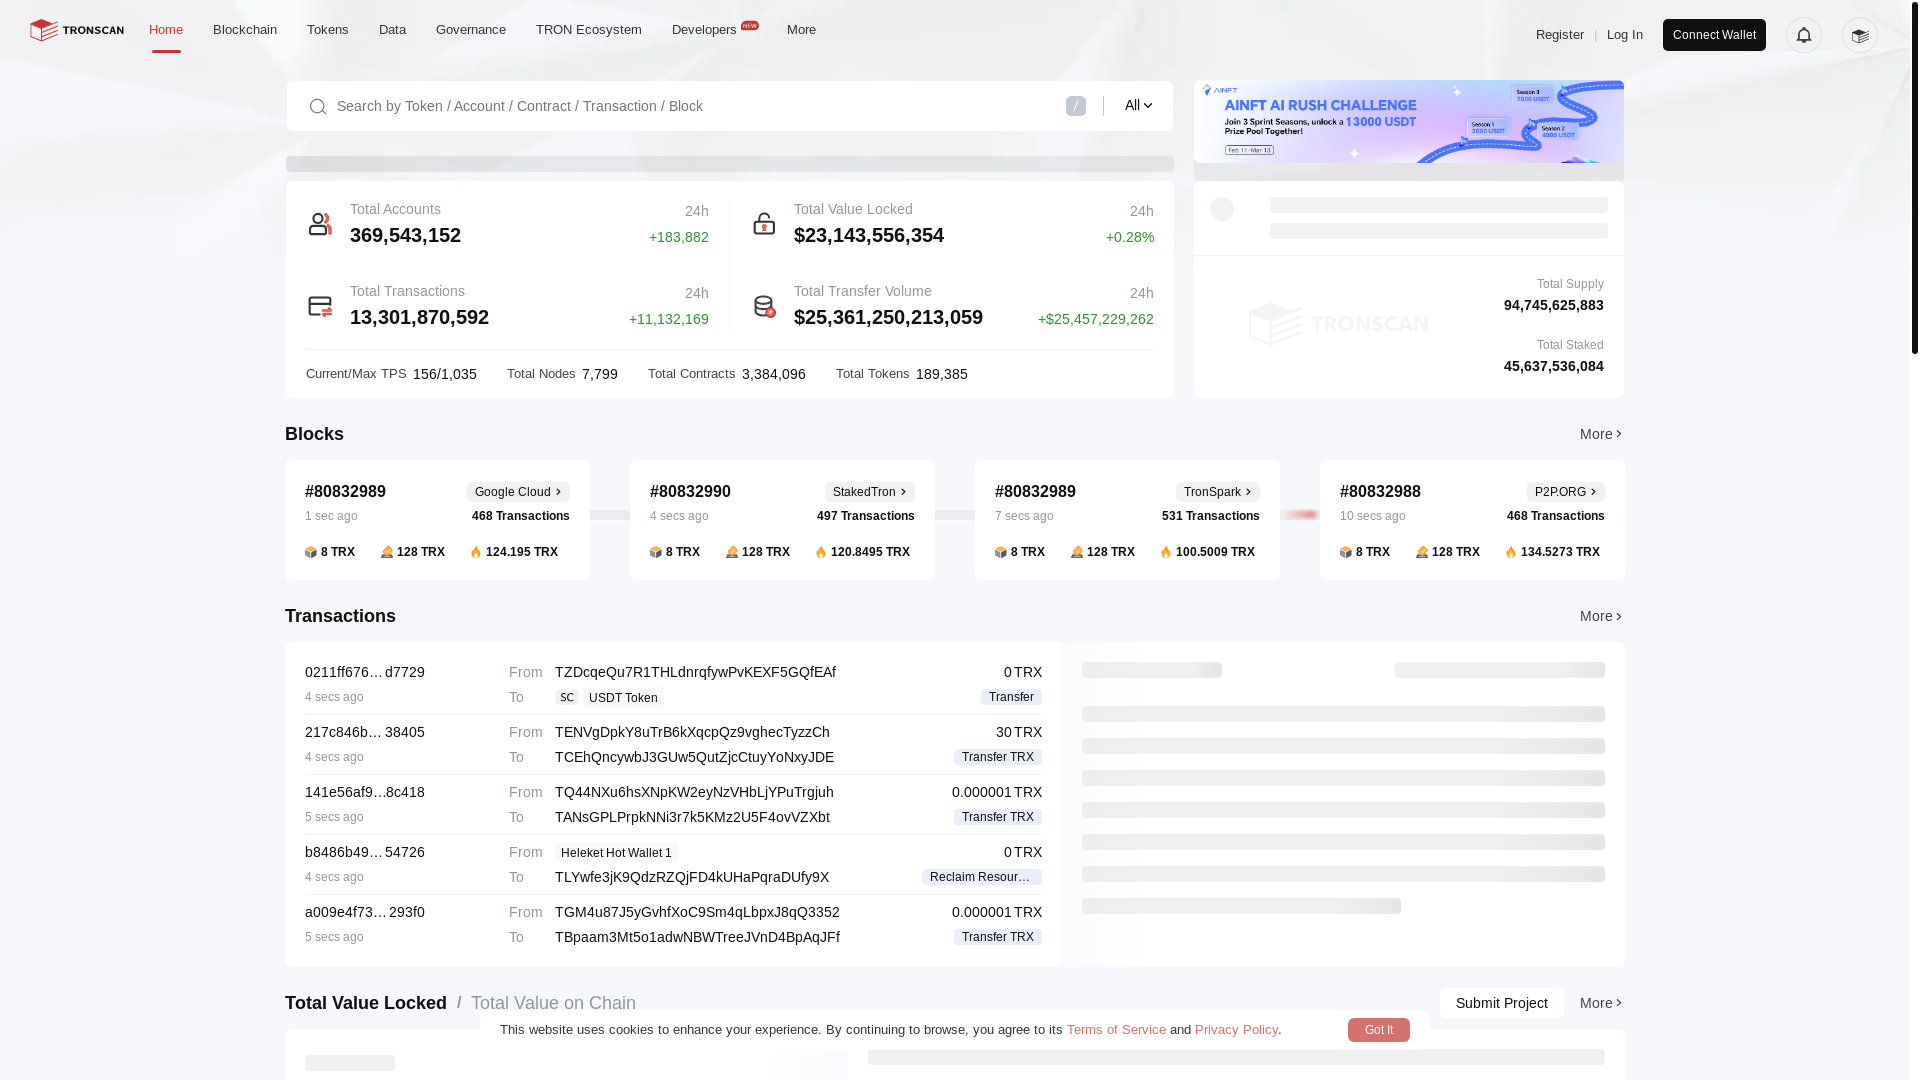Open the Tokens menu
1920x1080 pixels.
[x=328, y=30]
